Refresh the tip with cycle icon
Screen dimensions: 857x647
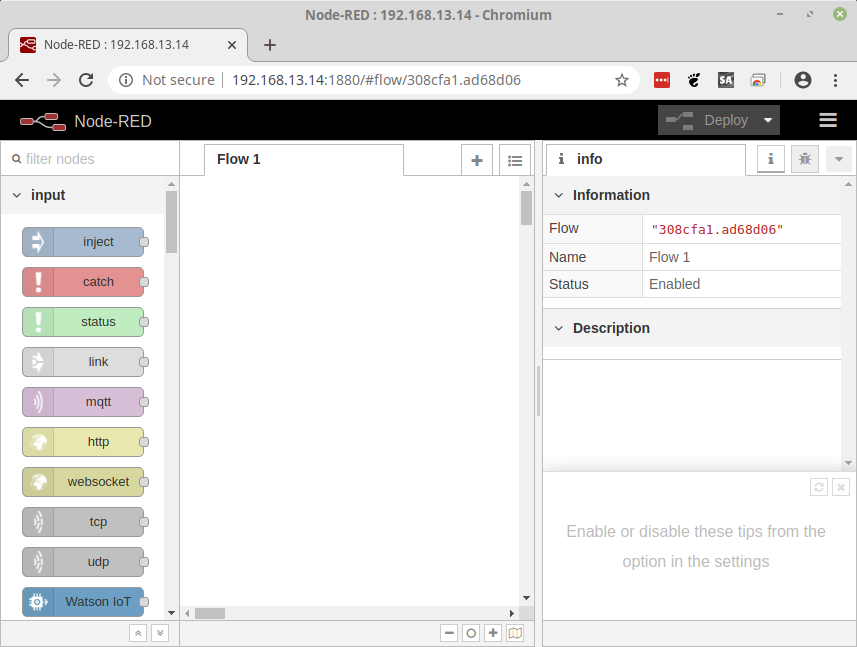819,487
